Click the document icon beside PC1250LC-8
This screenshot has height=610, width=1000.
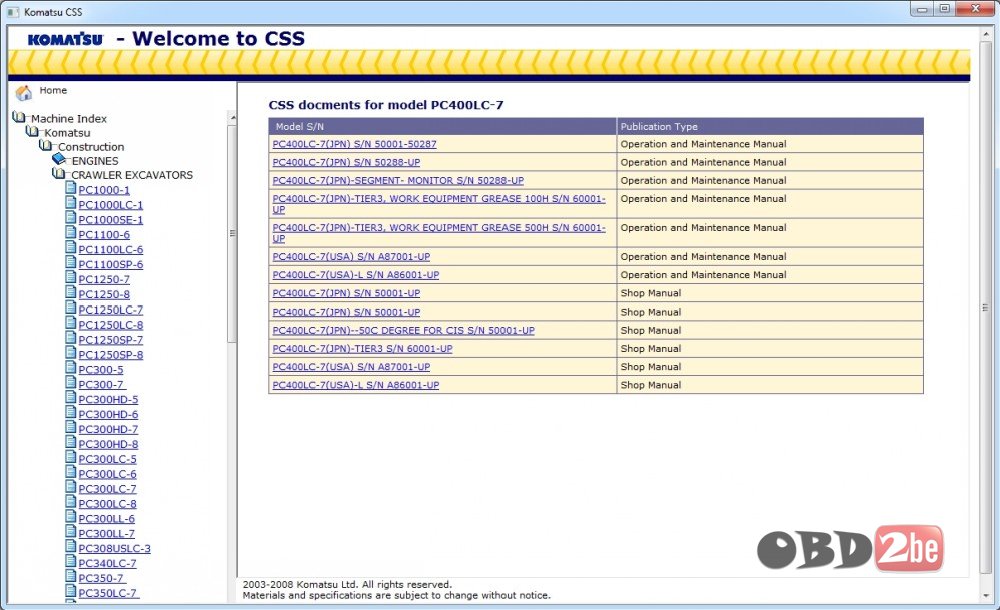71,323
